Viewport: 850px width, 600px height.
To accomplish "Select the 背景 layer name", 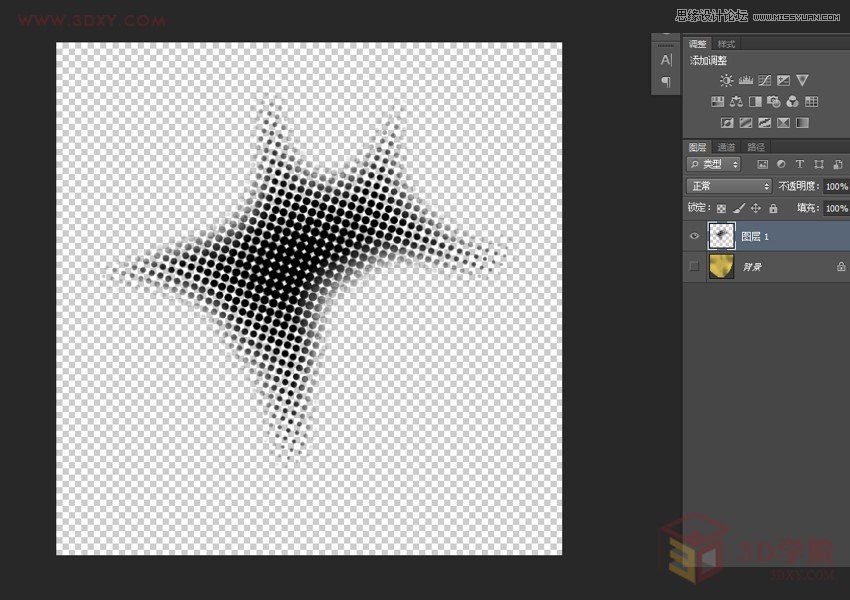I will [752, 267].
